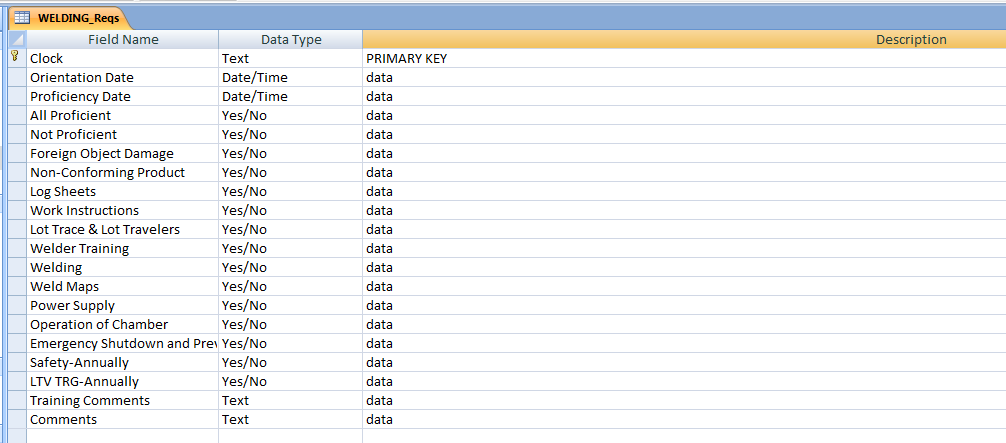This screenshot has width=1006, height=443.
Task: Click the Field Name column header
Action: [123, 39]
